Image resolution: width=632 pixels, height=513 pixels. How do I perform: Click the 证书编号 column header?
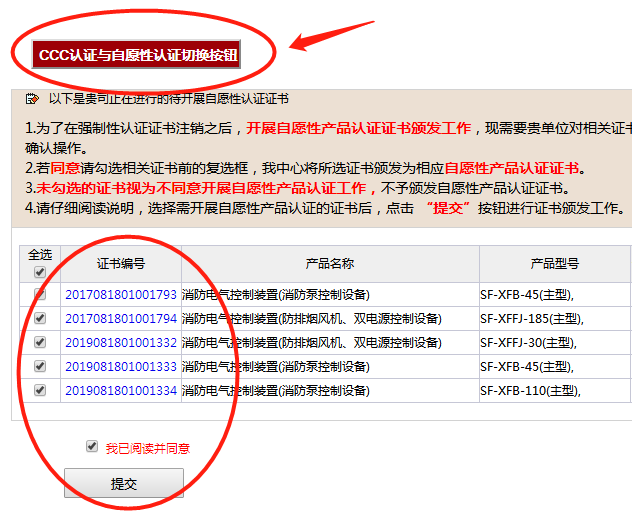point(120,264)
